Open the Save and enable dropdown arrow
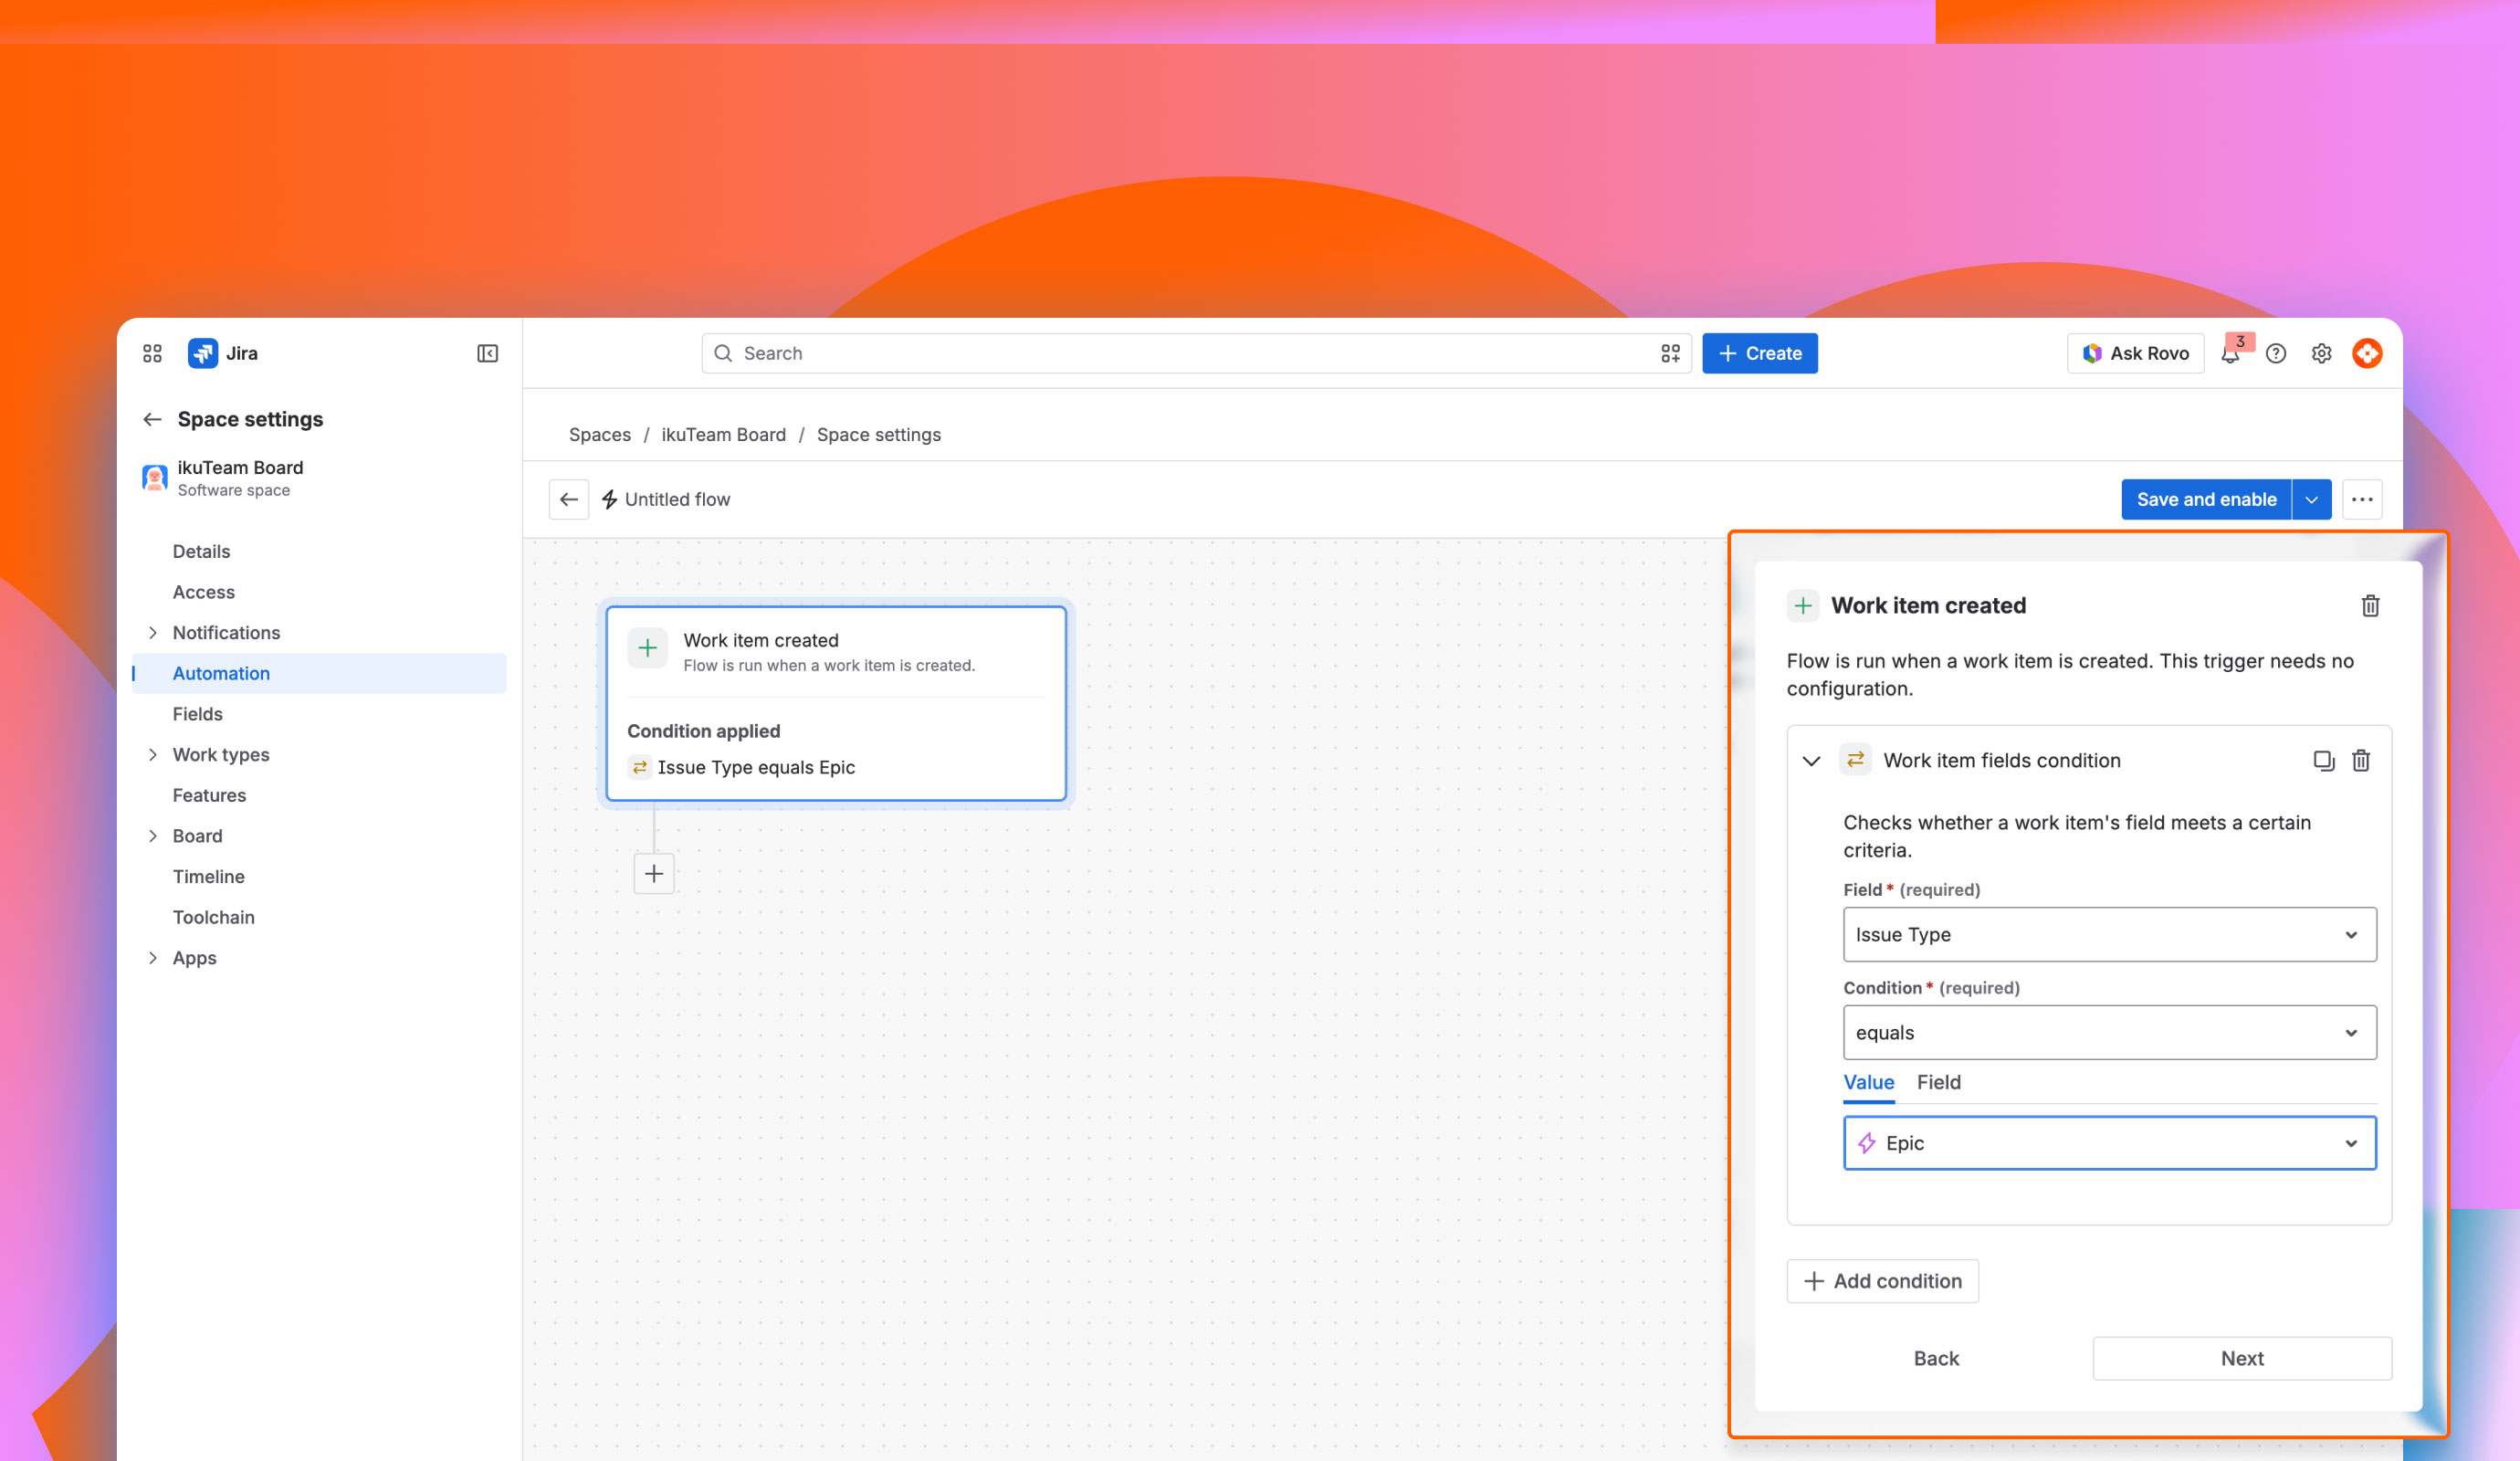 pos(2311,499)
